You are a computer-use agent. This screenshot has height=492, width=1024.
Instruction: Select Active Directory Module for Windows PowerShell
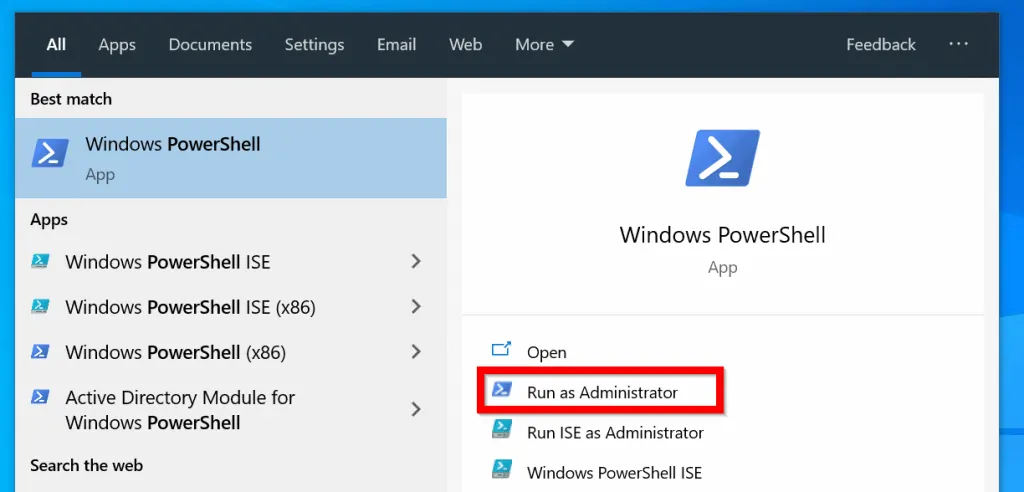coord(231,410)
